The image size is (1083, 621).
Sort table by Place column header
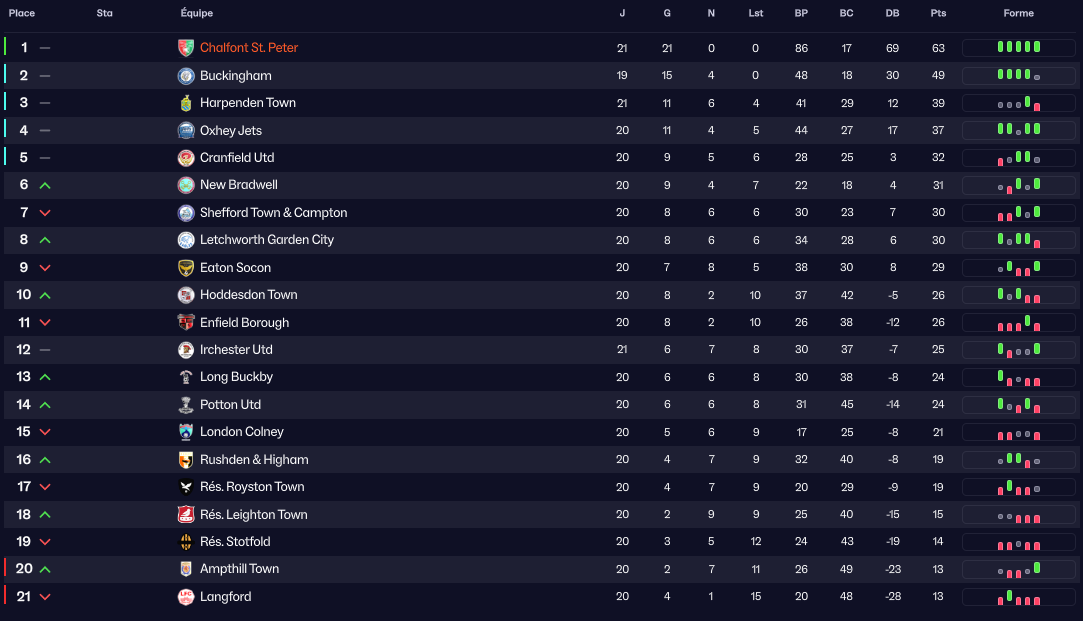click(22, 13)
